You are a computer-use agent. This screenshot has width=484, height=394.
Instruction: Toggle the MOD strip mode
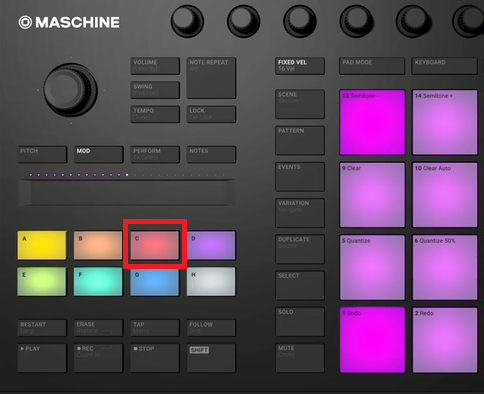point(99,154)
